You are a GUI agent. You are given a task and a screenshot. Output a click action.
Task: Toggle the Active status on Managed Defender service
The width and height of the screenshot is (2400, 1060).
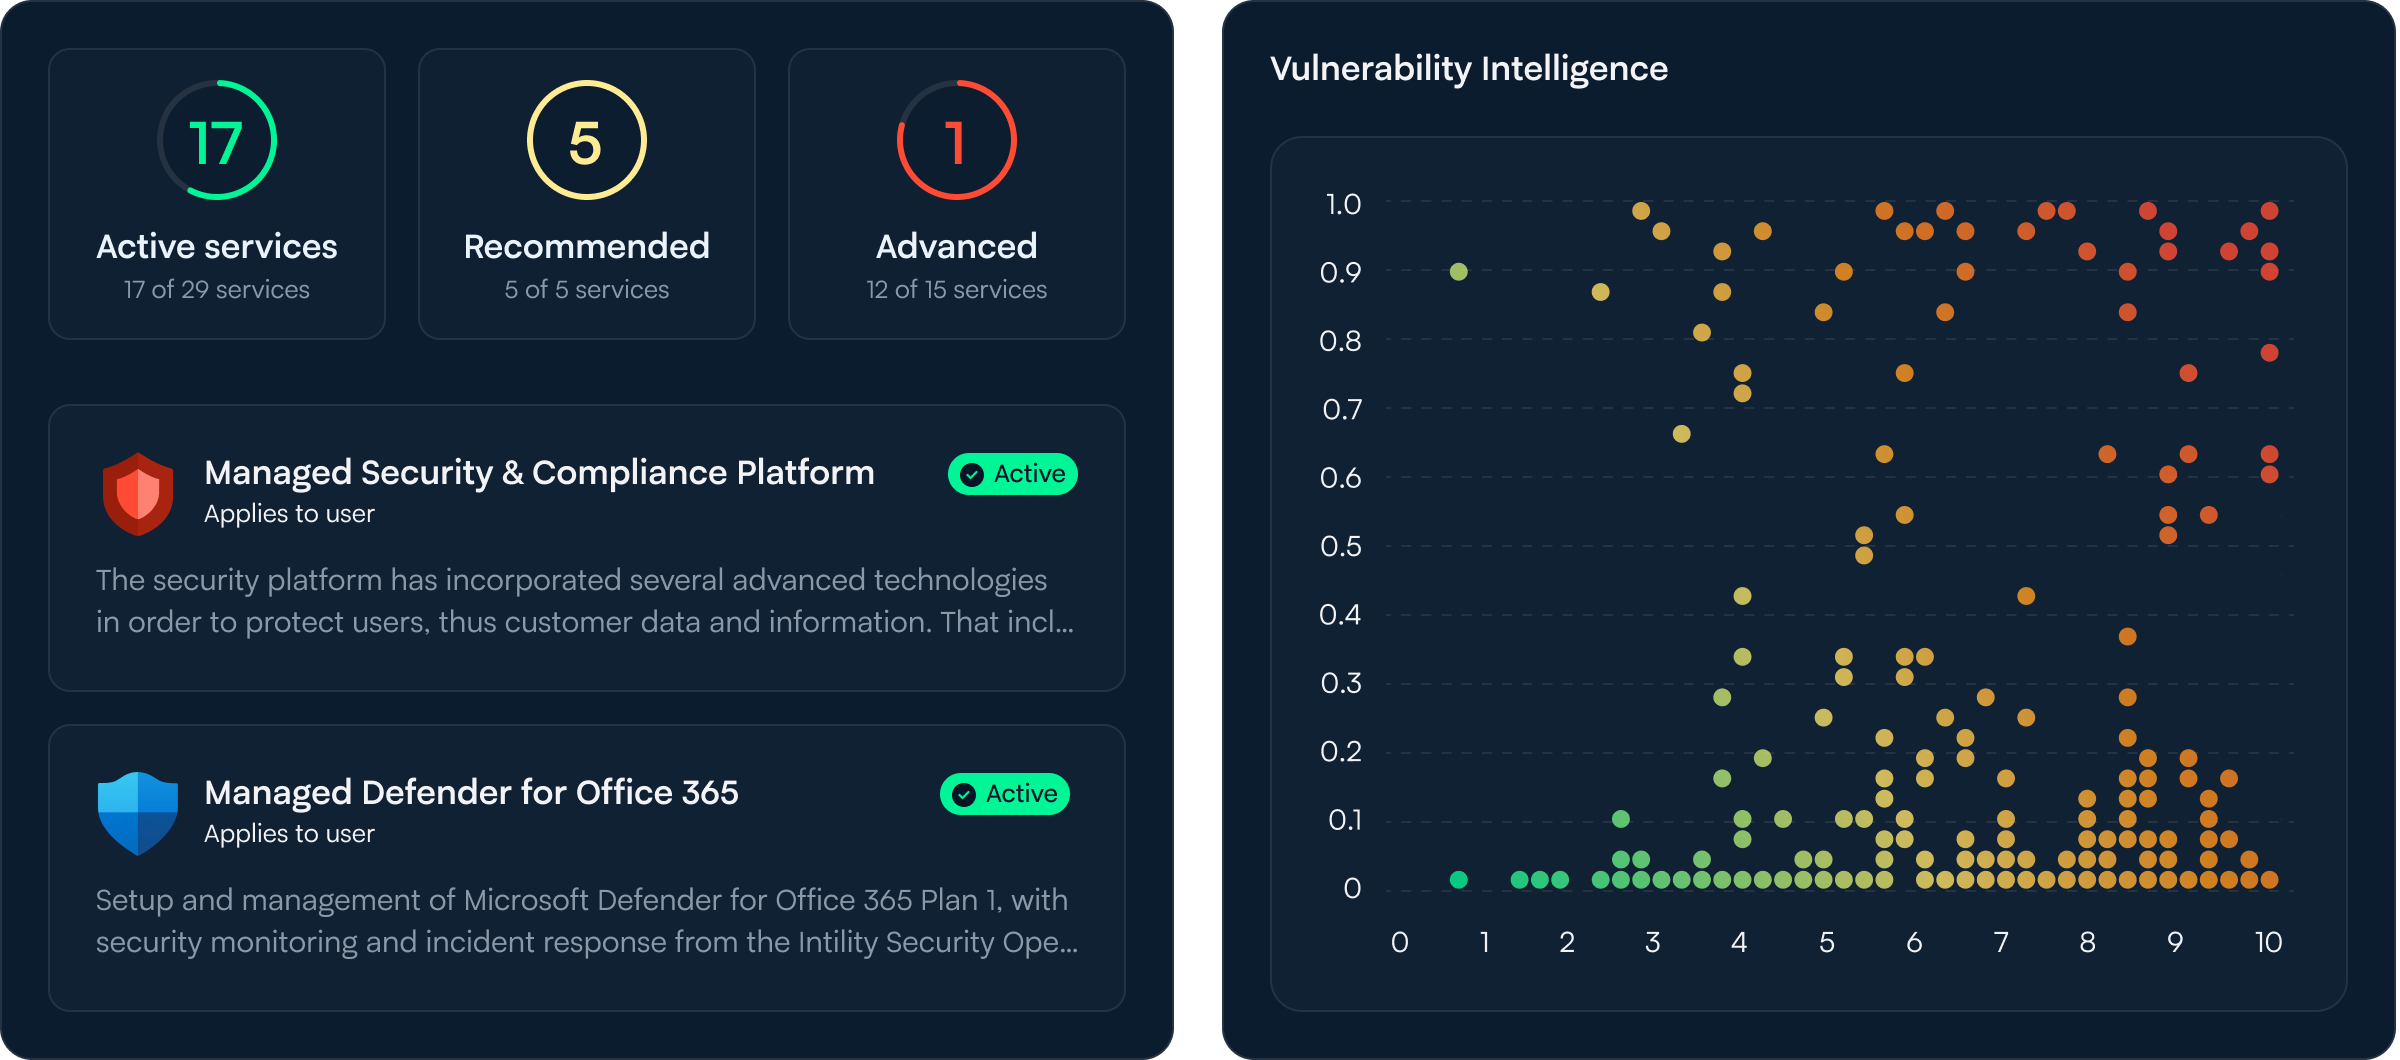(1003, 794)
